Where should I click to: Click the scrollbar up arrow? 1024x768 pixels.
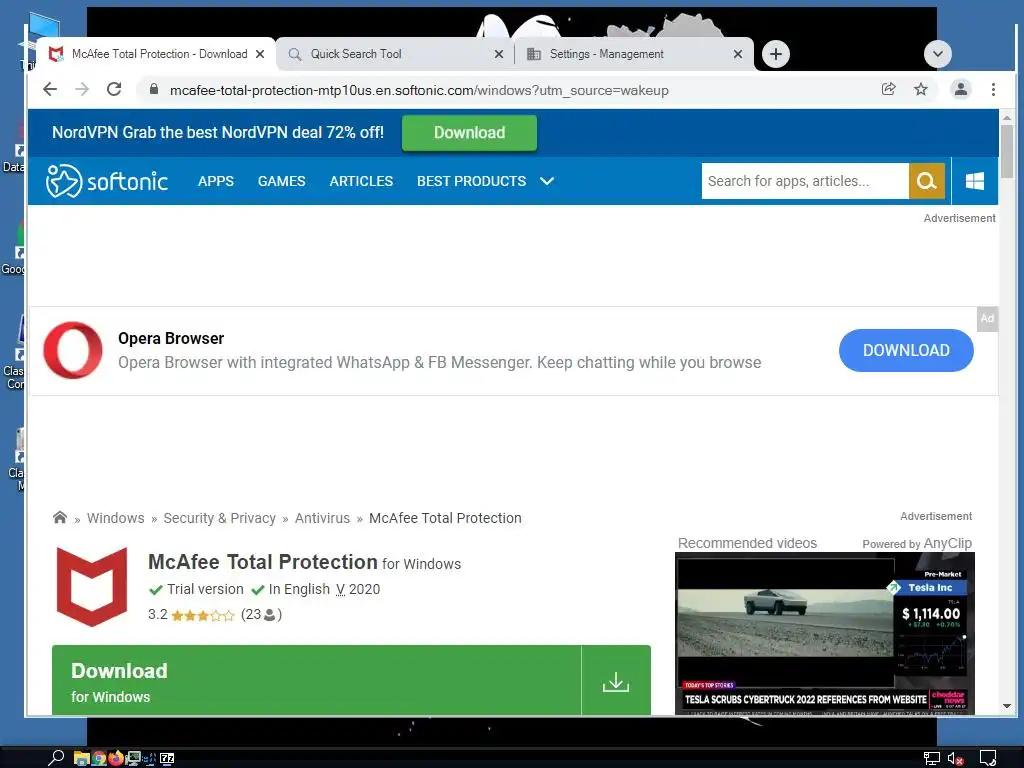coord(1006,118)
